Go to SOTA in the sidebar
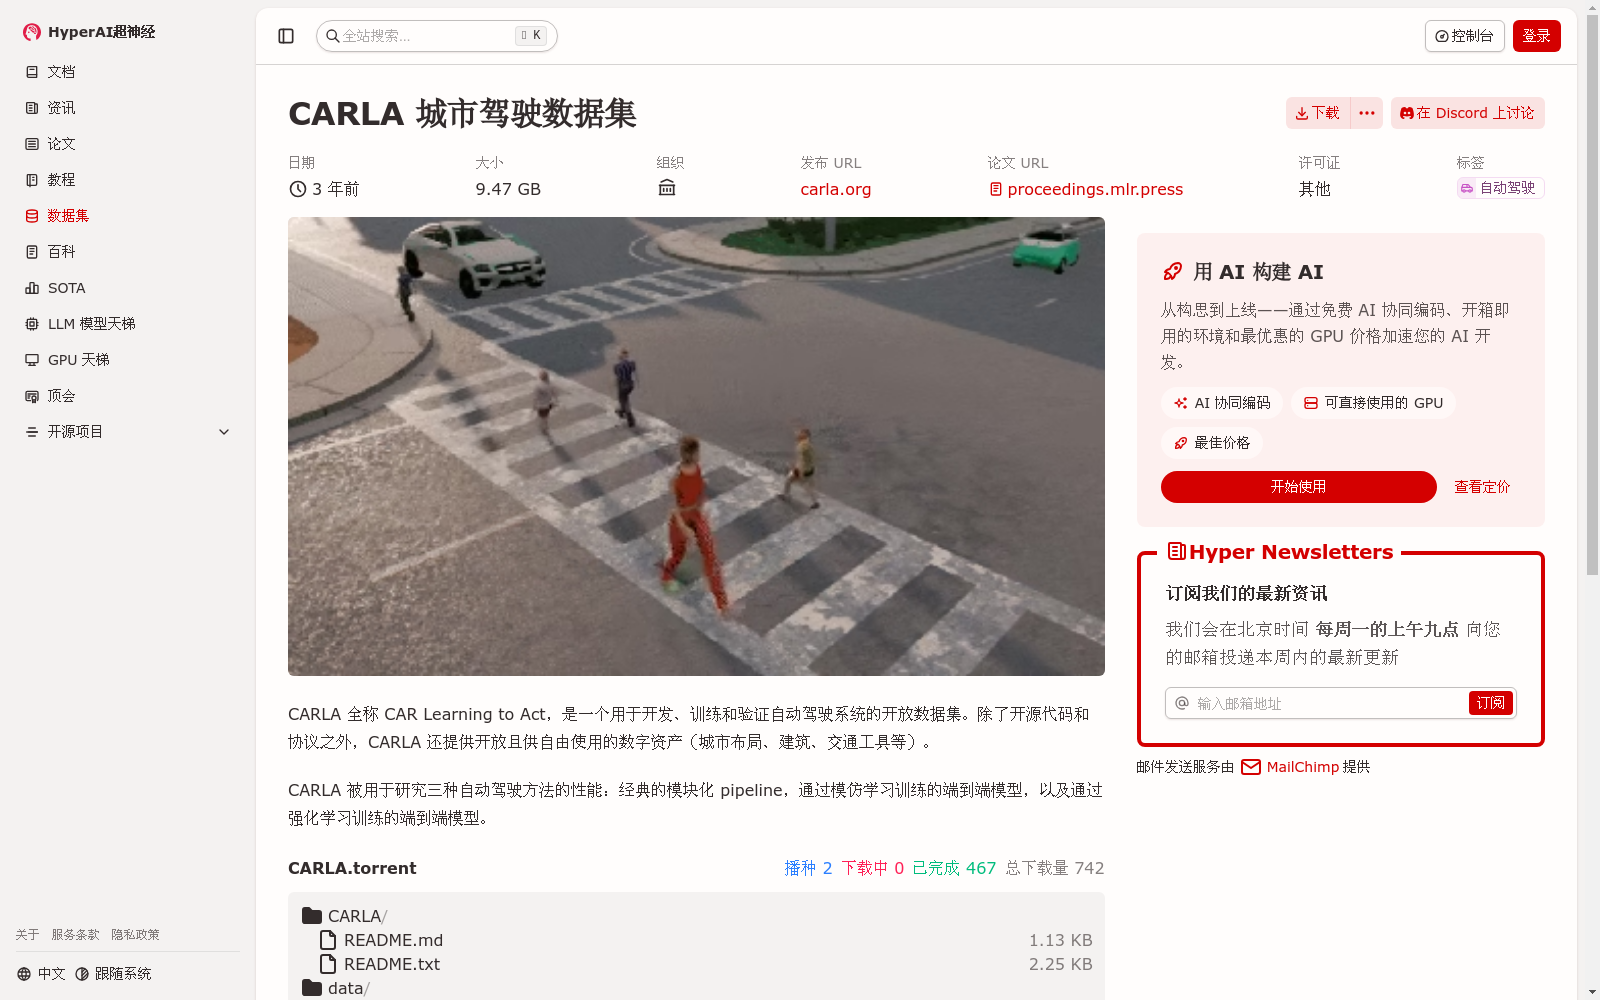1600x1000 pixels. pos(127,288)
